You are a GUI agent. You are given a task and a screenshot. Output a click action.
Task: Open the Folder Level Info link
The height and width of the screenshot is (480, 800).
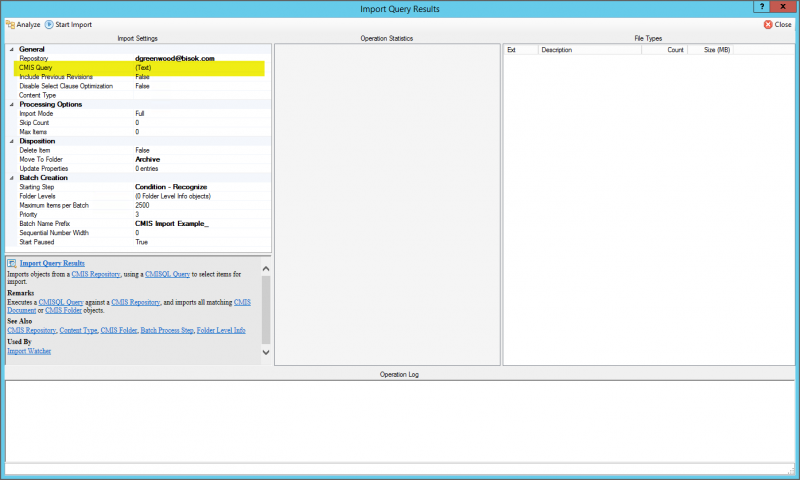point(221,331)
